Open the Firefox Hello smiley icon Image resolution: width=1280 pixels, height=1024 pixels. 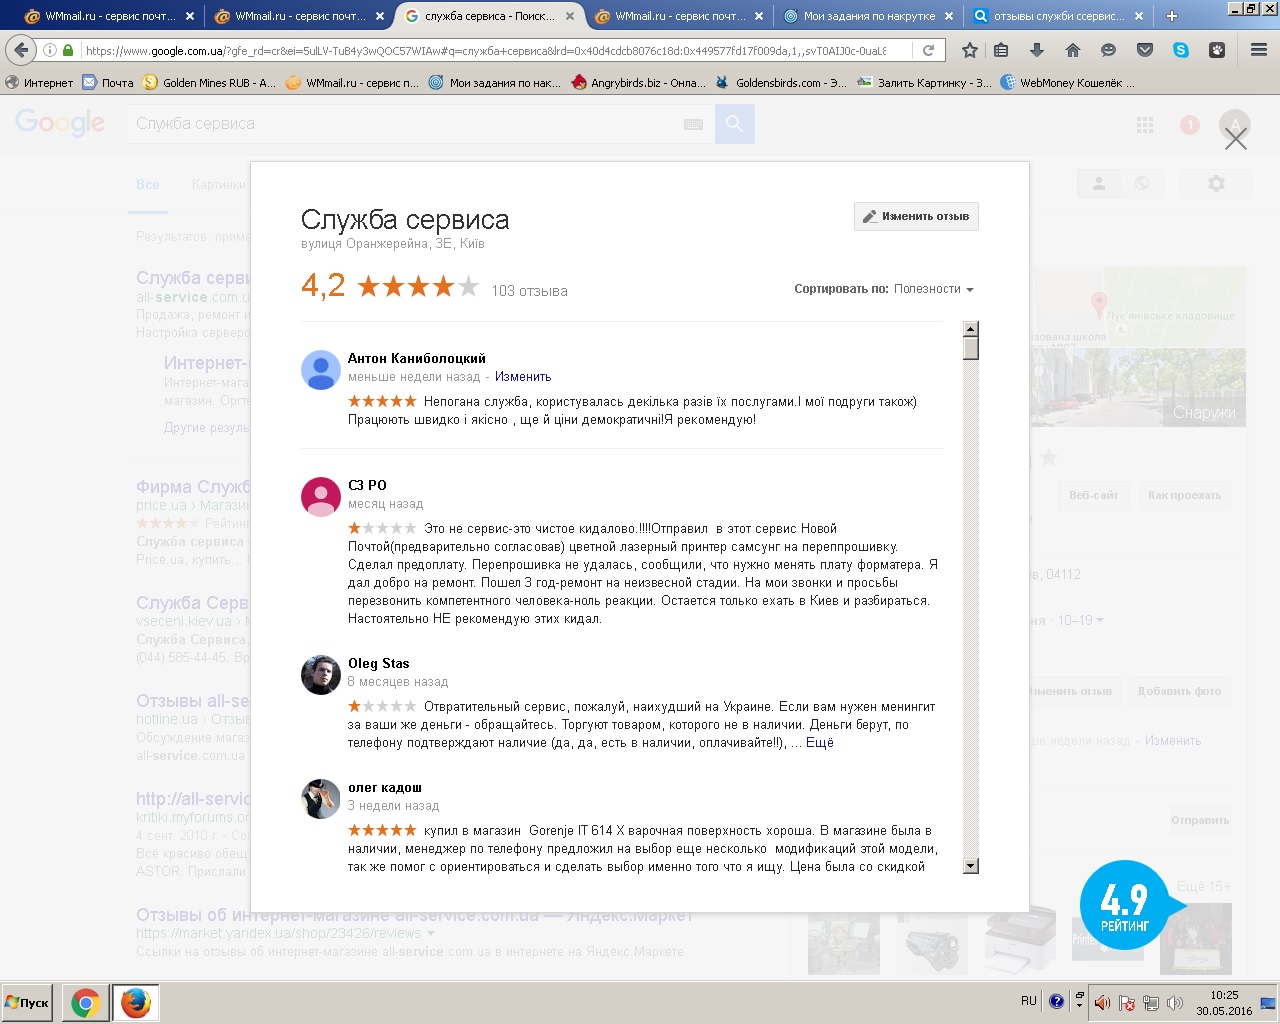(x=1108, y=50)
